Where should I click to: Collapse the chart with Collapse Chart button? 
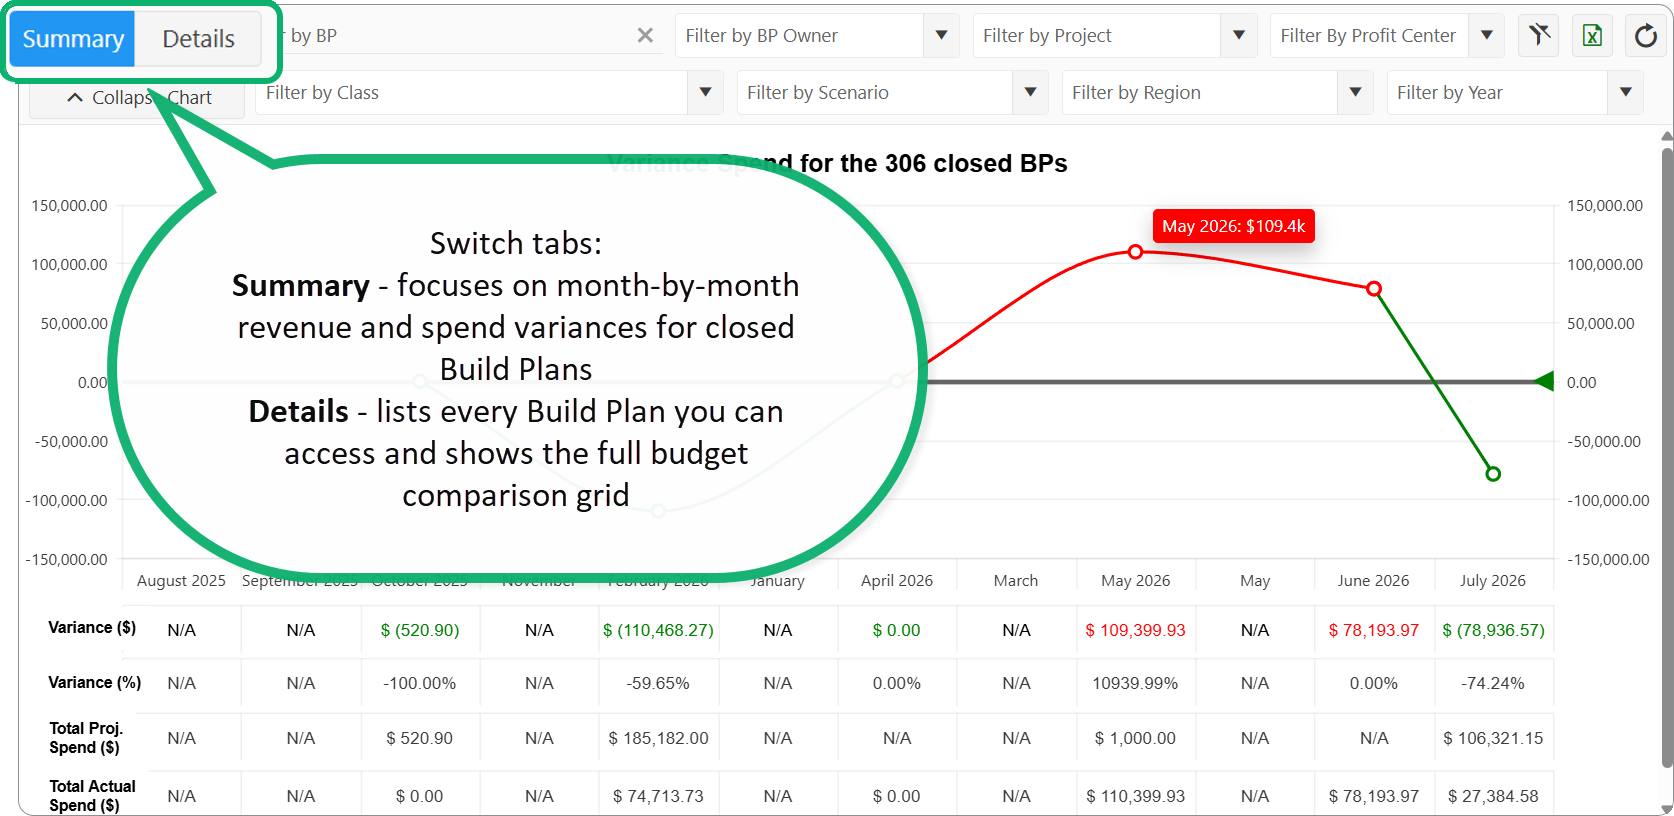(137, 98)
